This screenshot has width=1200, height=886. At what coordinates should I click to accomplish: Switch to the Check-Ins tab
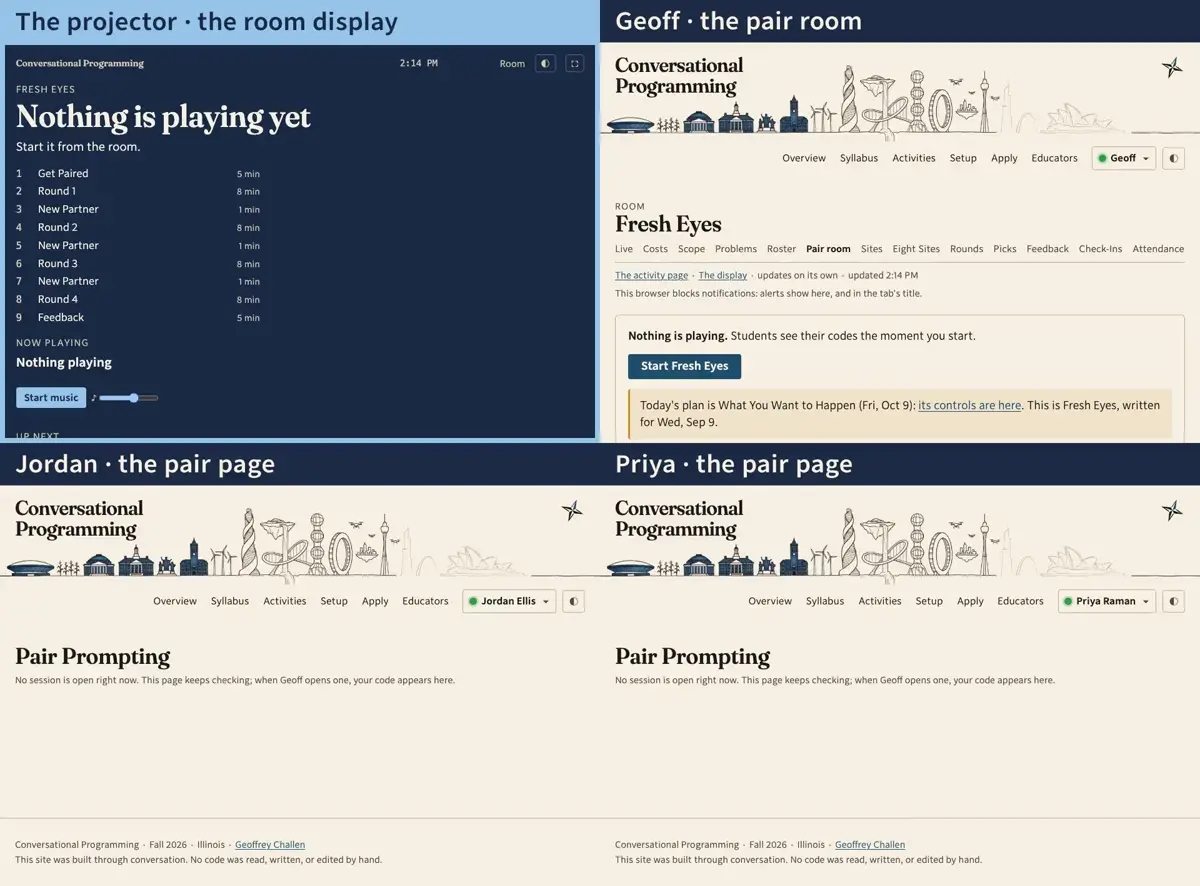[1100, 249]
